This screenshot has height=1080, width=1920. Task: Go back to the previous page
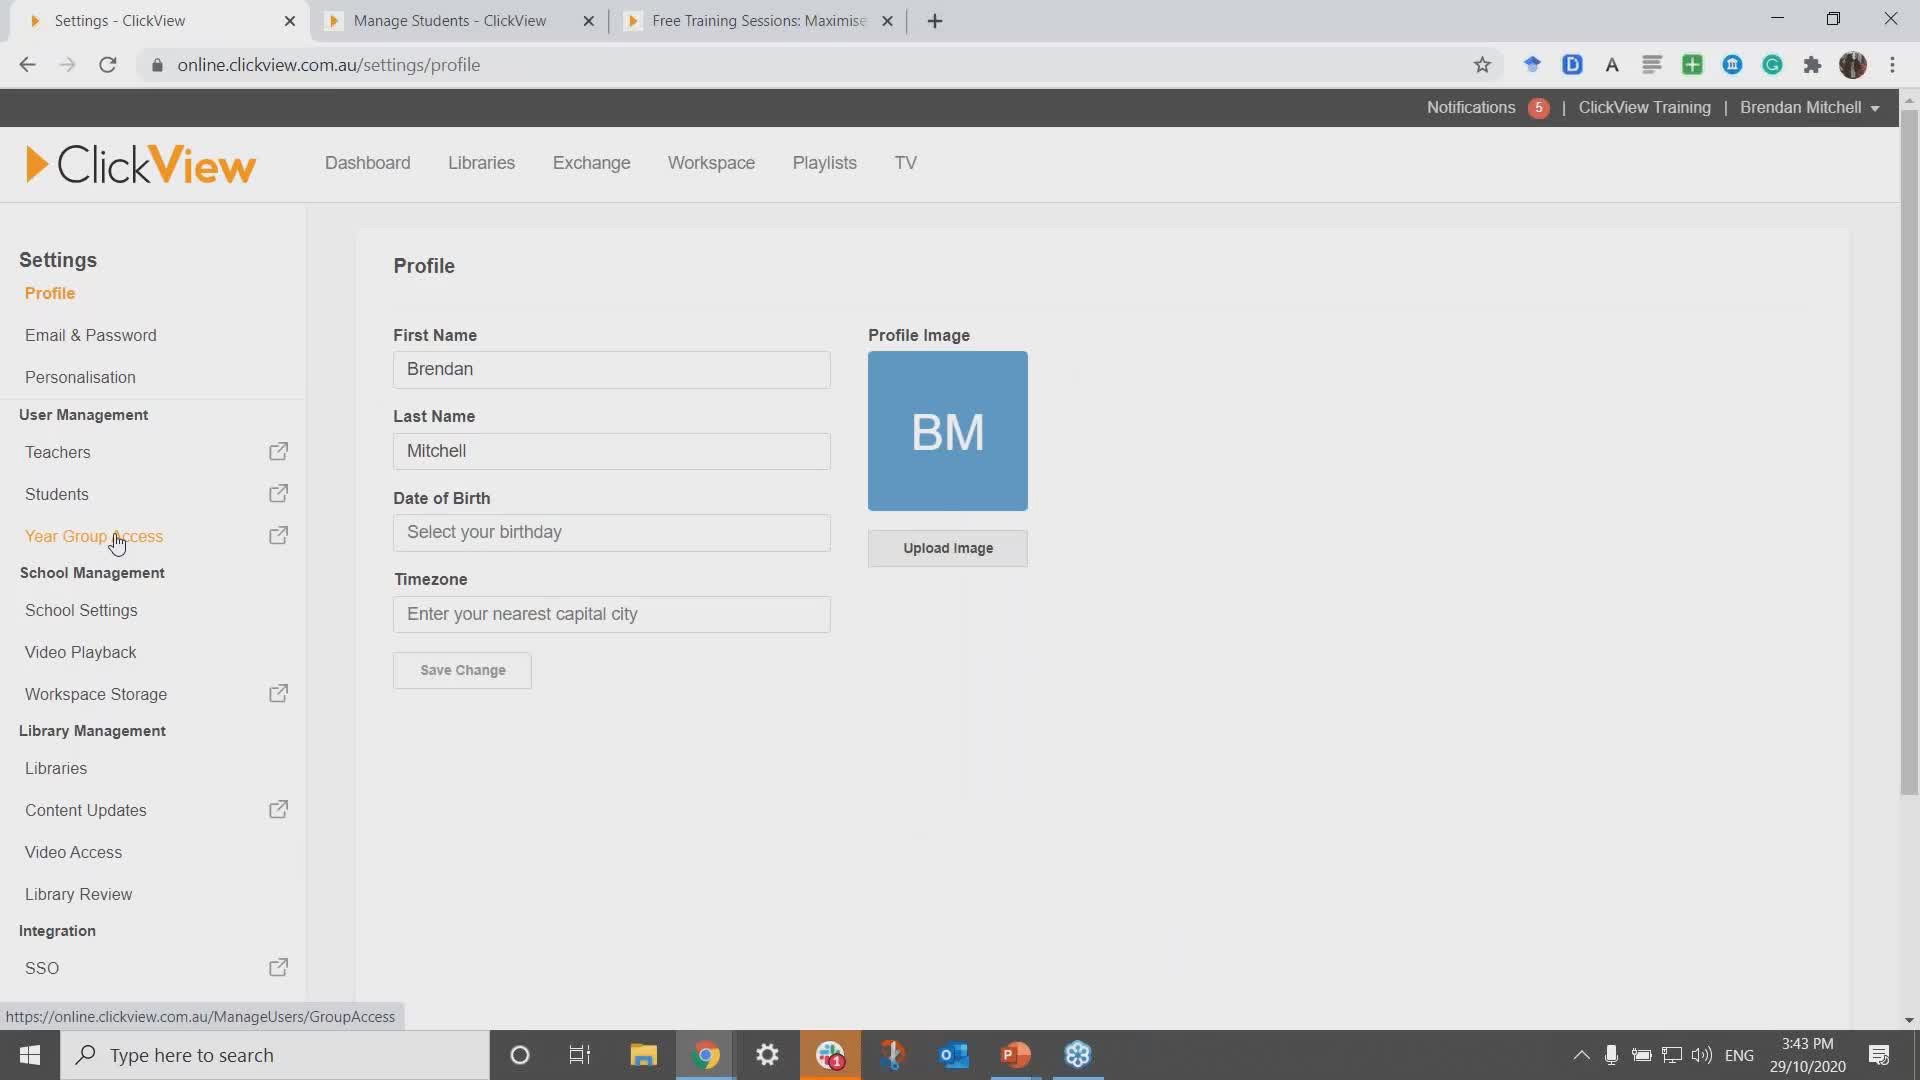pos(27,65)
